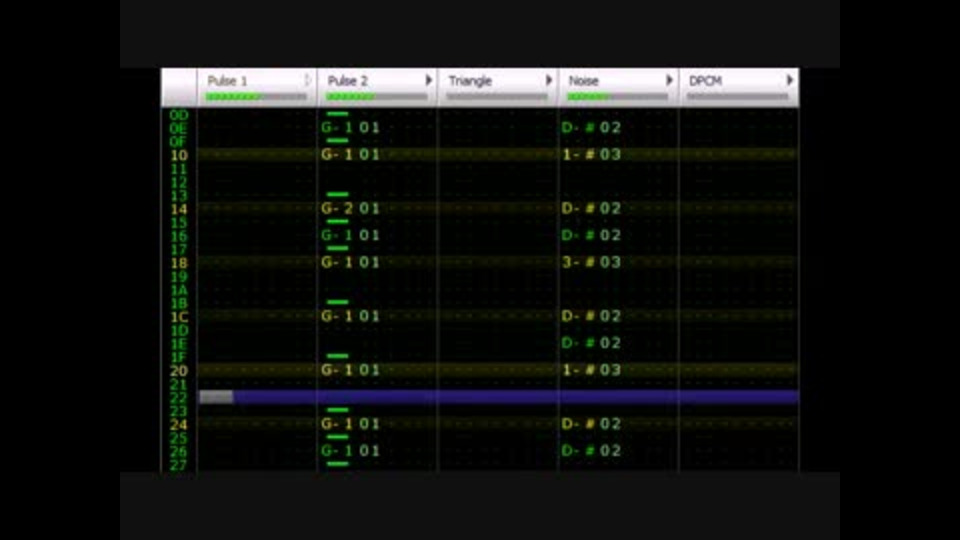This screenshot has width=960, height=540.
Task: Click the Pulse 2 volume meter
Action: point(377,96)
